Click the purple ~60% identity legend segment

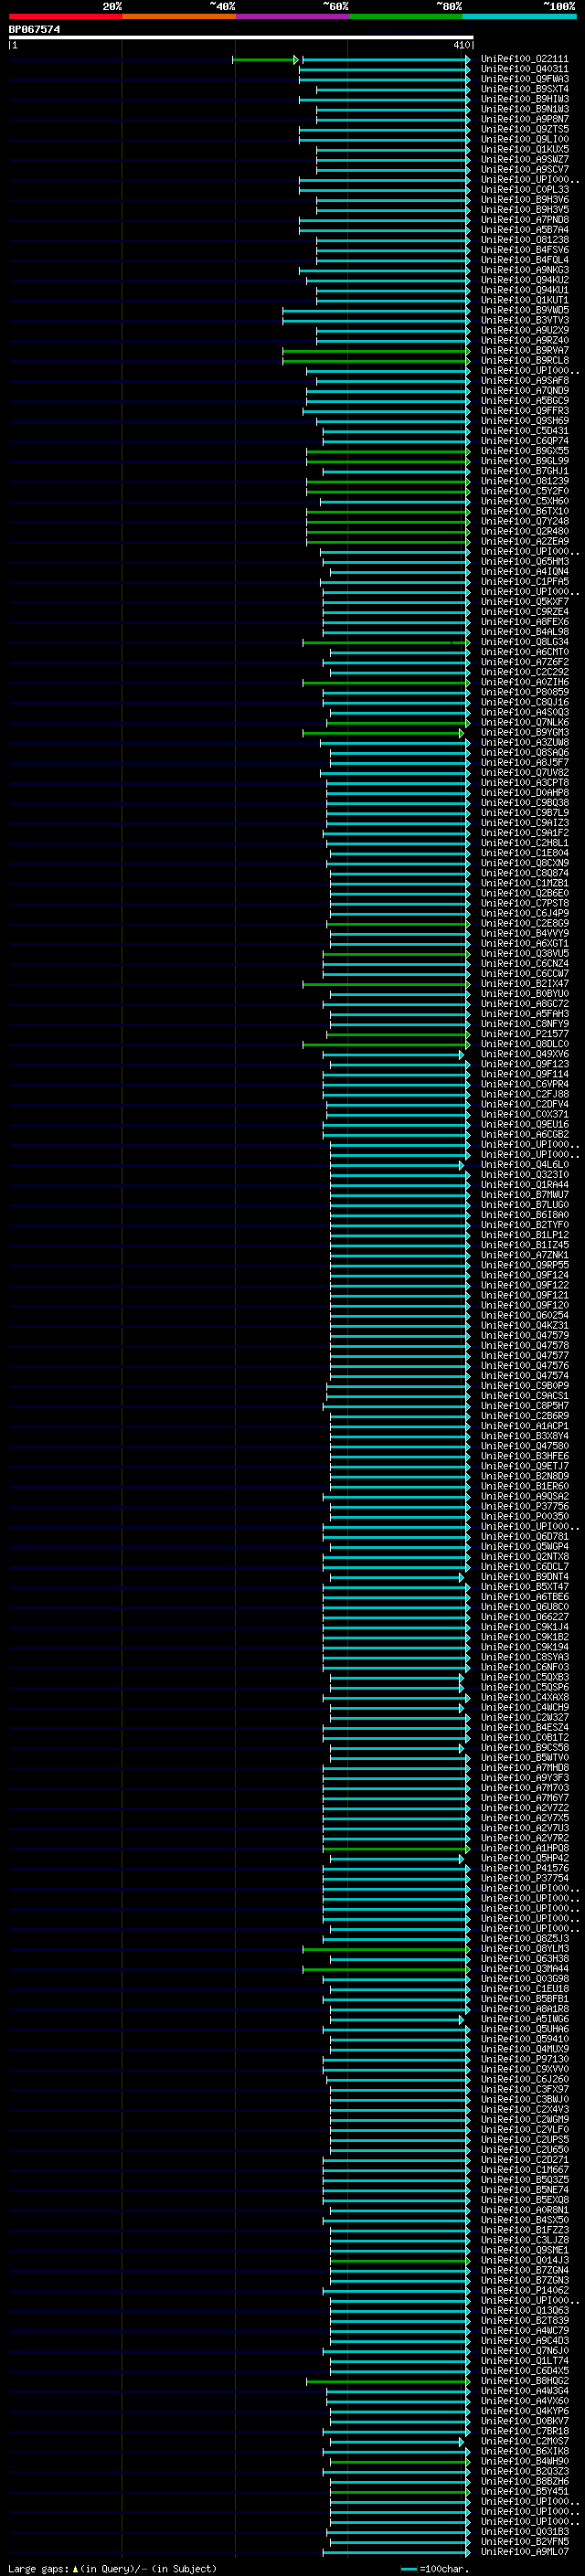coord(292,16)
